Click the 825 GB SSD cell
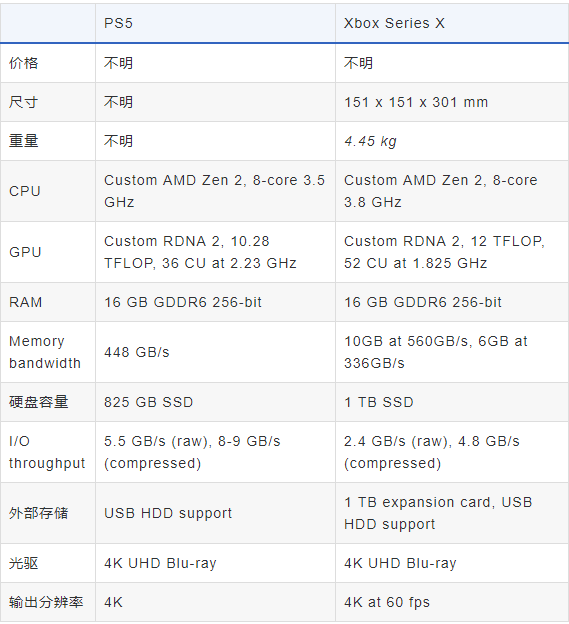Viewport: 569px width, 624px height. pyautogui.click(x=215, y=402)
